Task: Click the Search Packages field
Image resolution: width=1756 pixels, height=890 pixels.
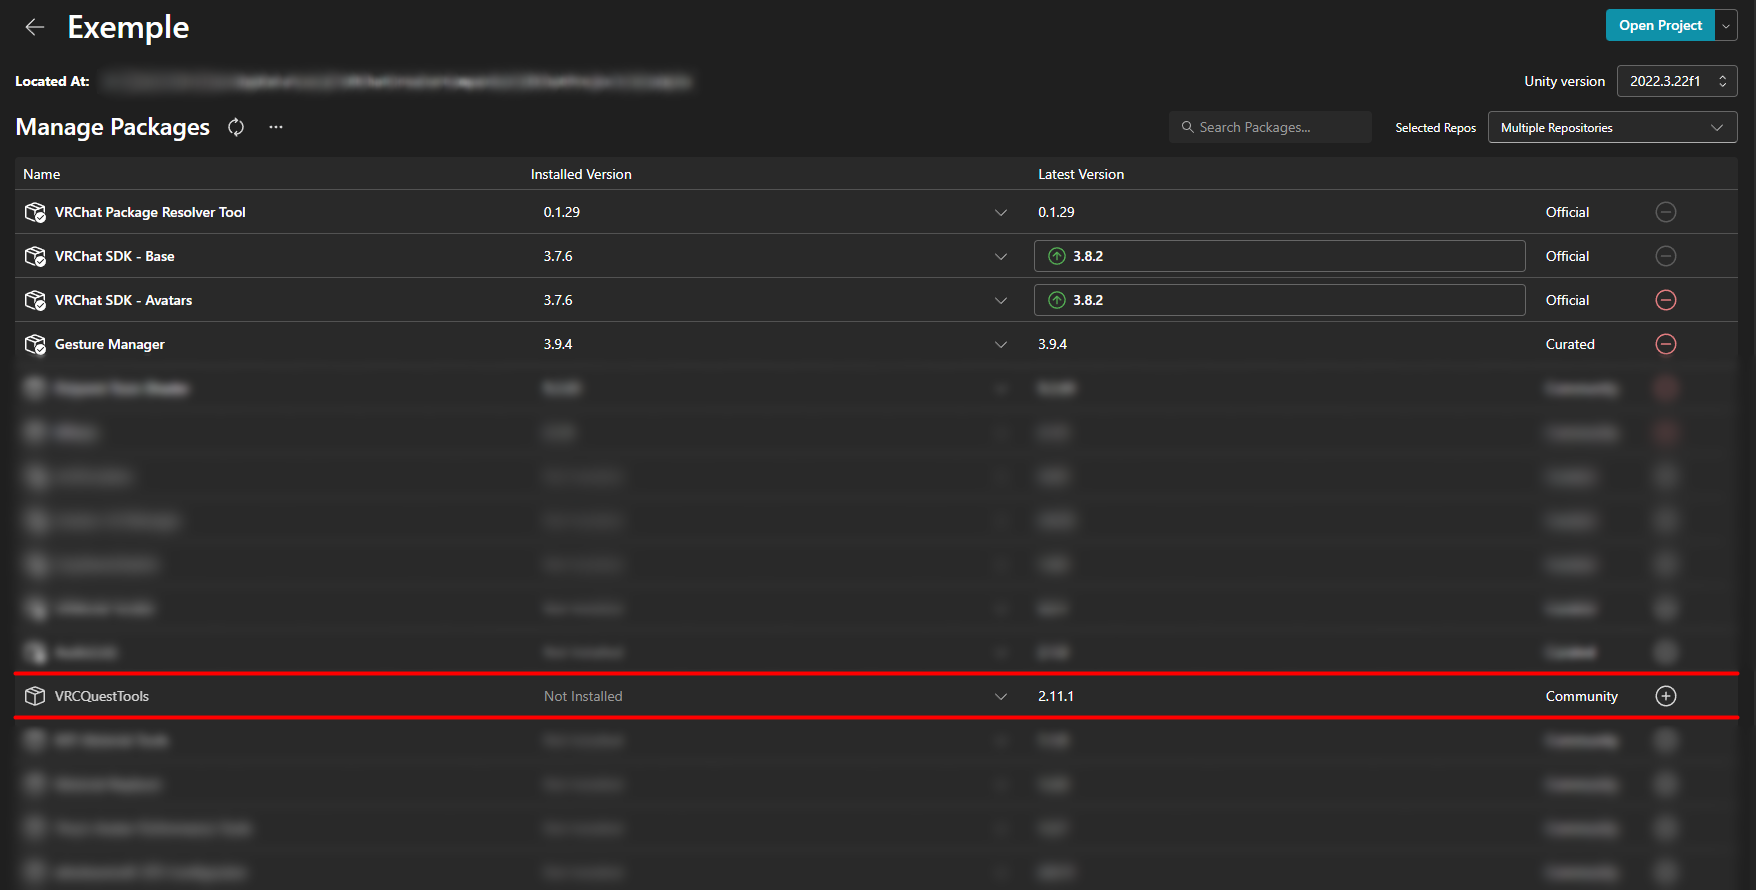Action: pyautogui.click(x=1270, y=127)
